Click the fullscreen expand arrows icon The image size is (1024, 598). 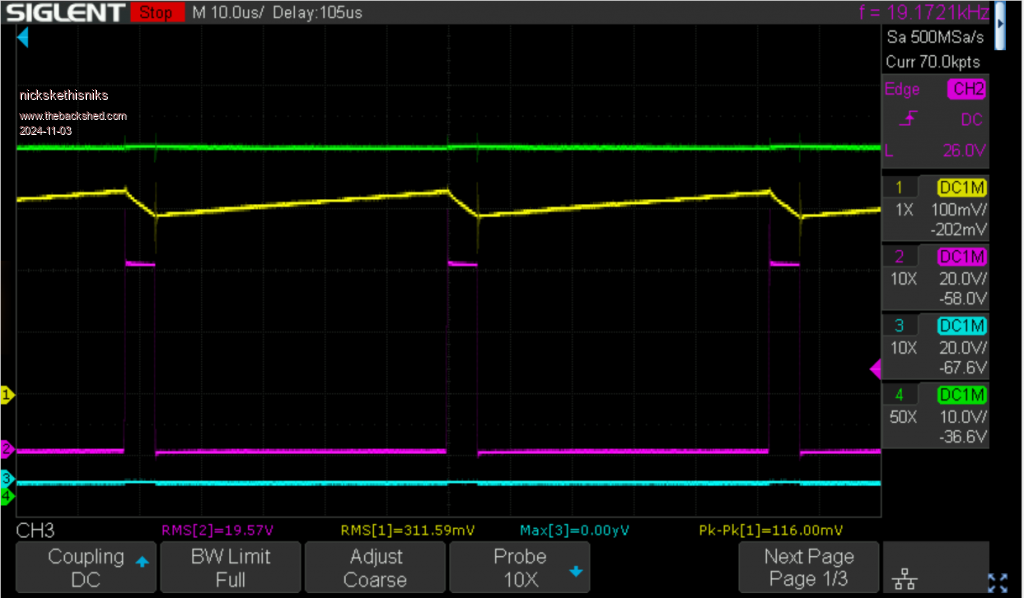[x=997, y=581]
